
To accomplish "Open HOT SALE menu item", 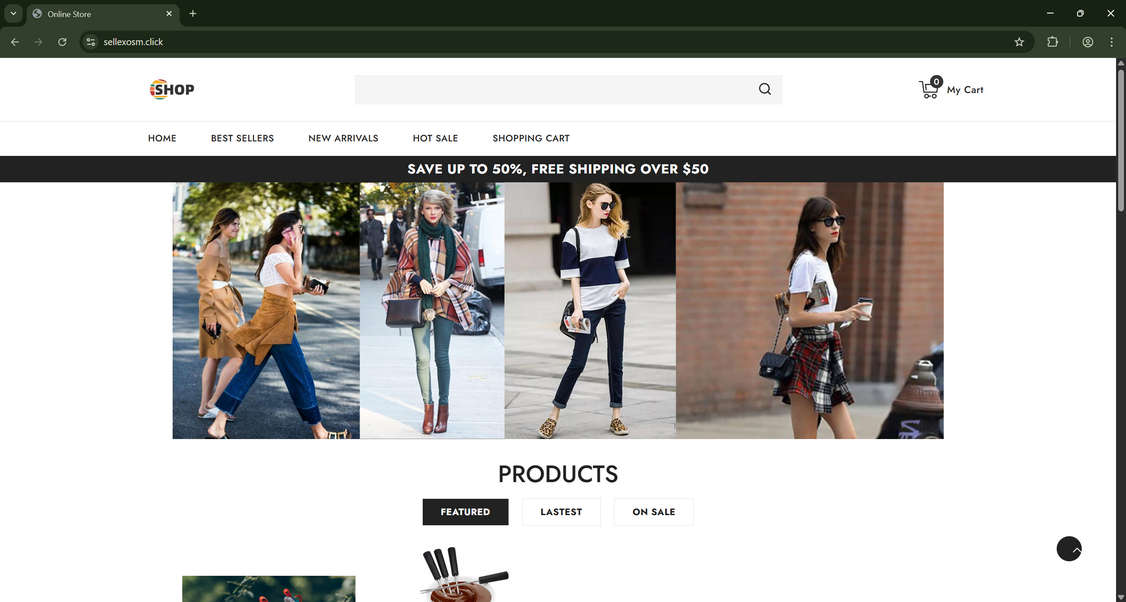I will [435, 138].
